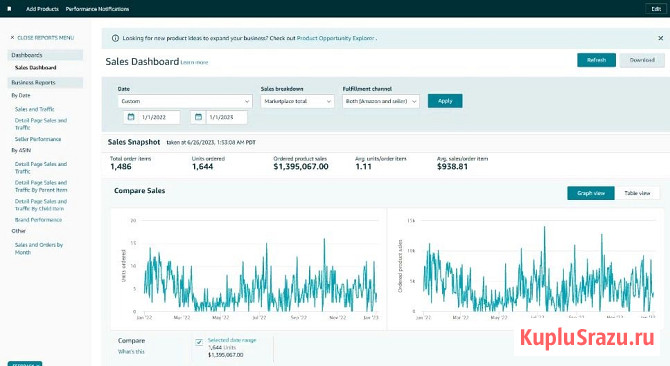This screenshot has height=366, width=670.
Task: Click the Apply button
Action: point(445,101)
